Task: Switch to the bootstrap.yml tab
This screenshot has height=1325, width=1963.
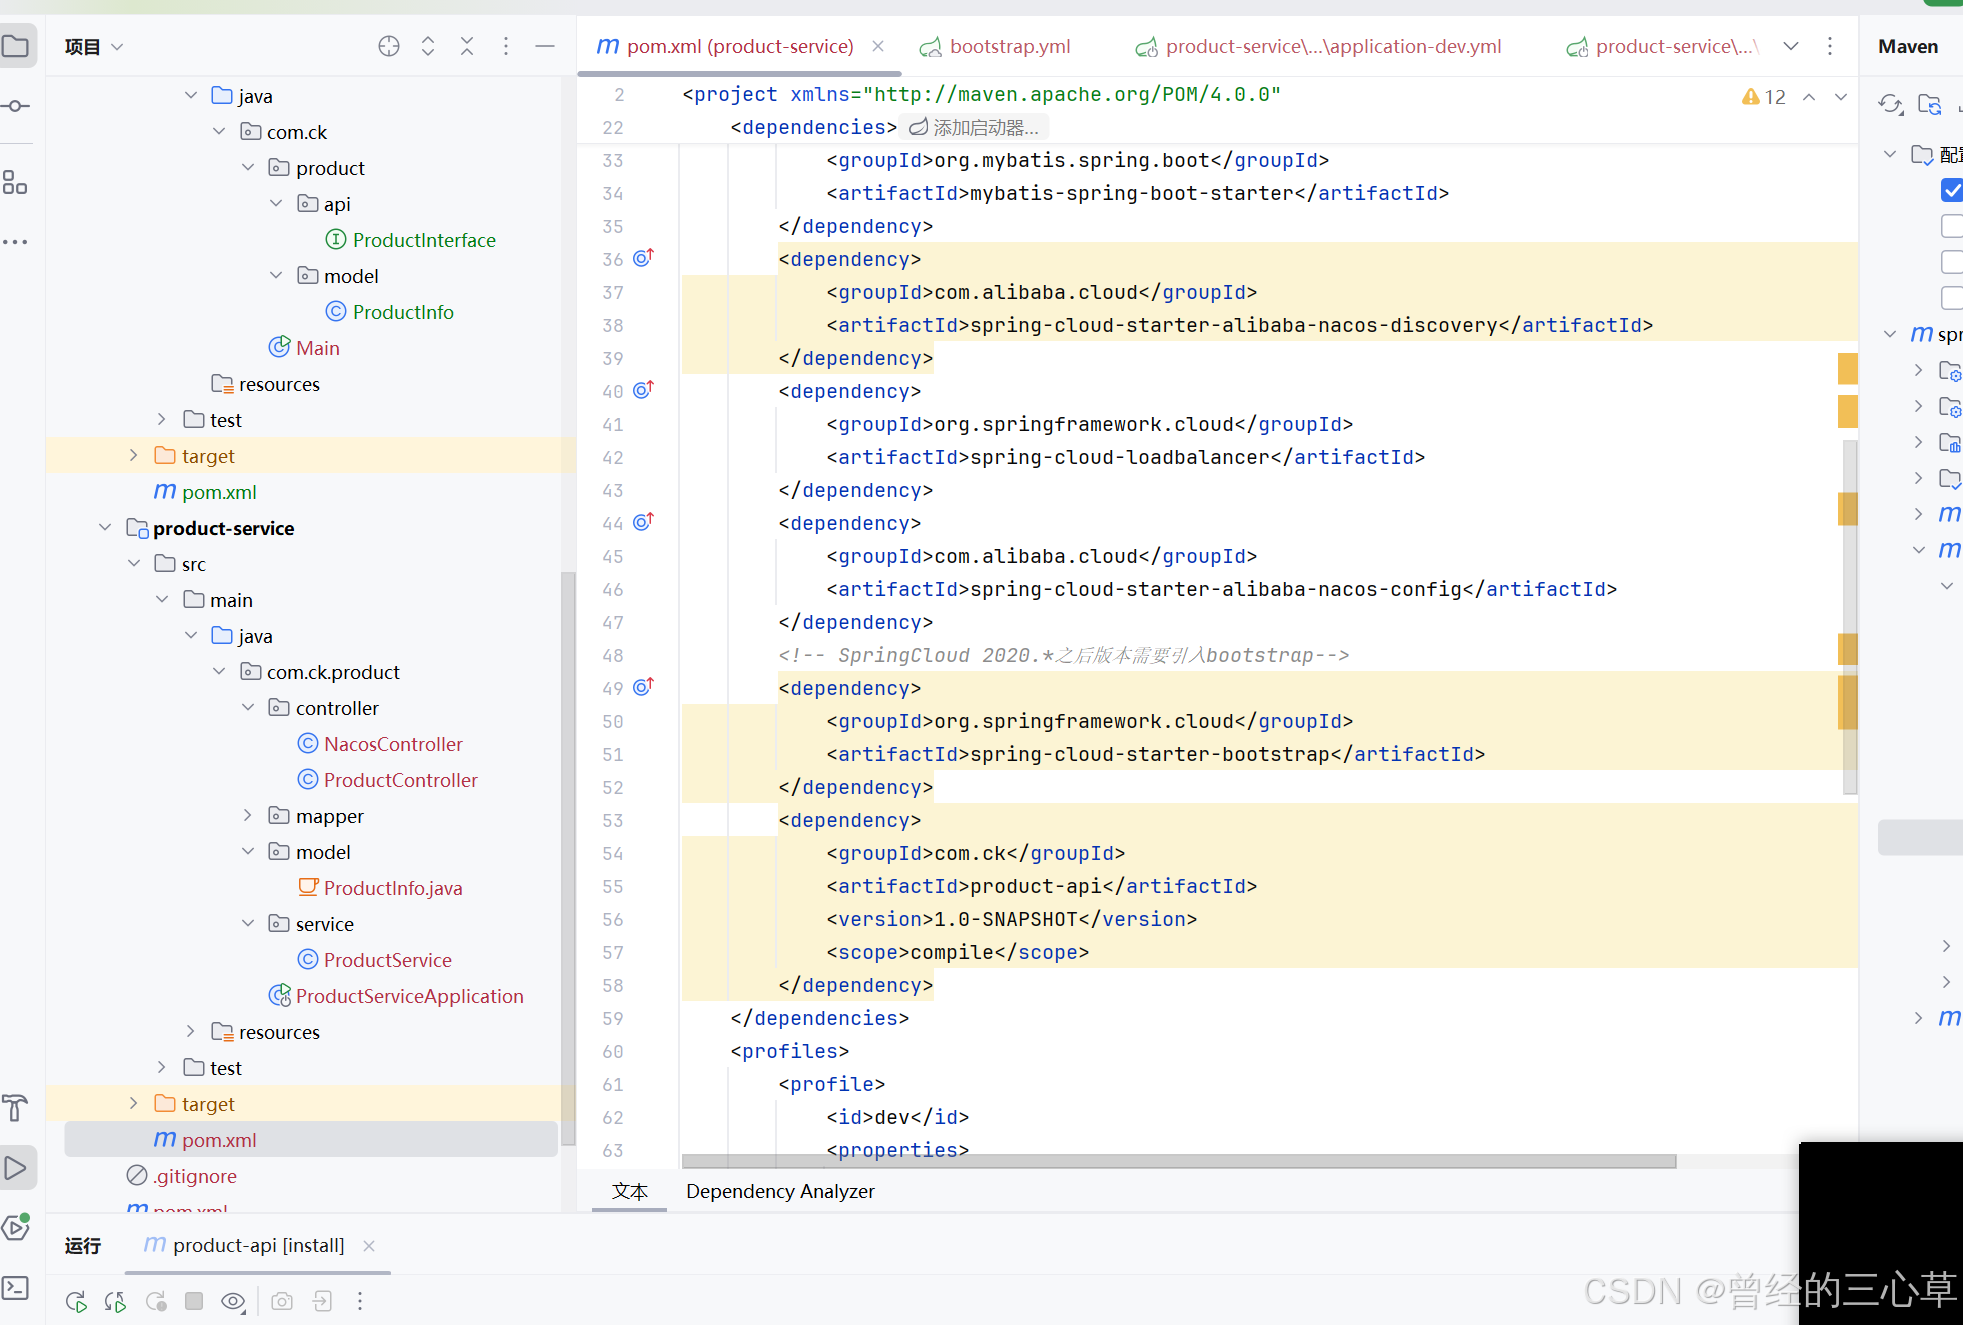Action: [x=1009, y=46]
